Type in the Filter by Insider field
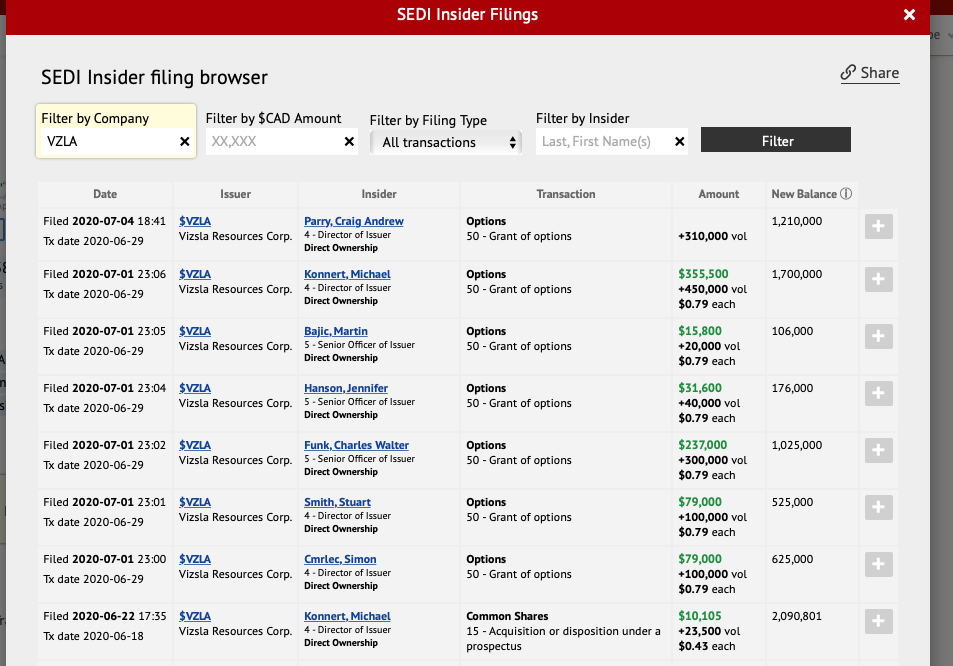953x666 pixels. (x=603, y=142)
